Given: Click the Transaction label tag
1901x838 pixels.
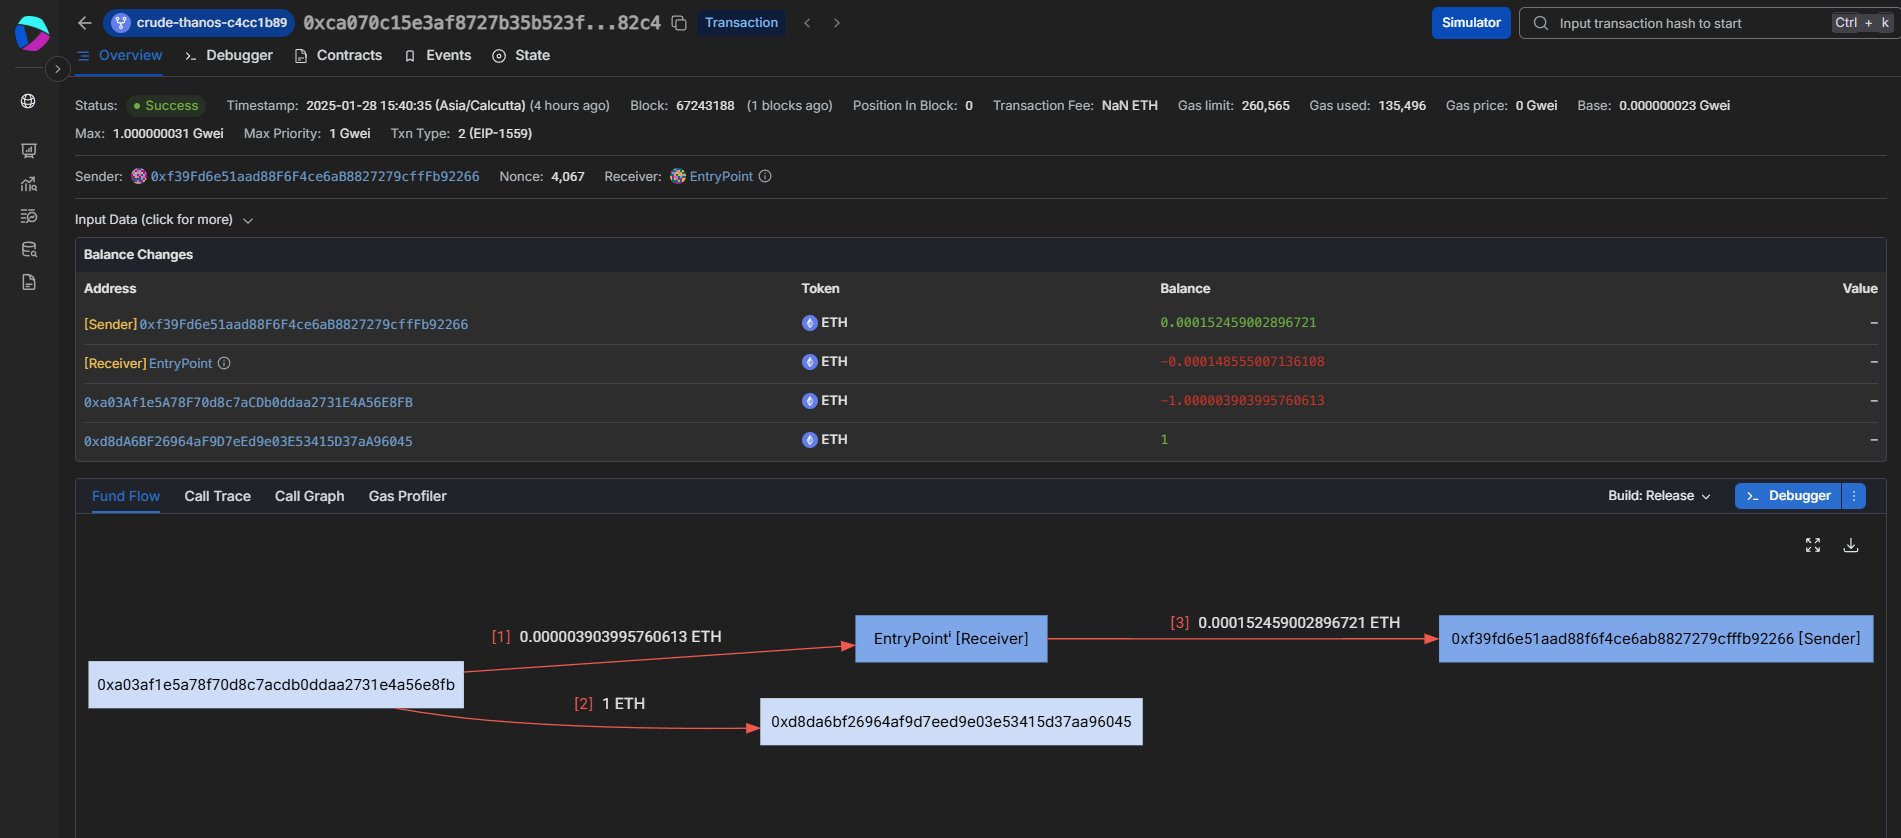Looking at the screenshot, I should click(741, 22).
